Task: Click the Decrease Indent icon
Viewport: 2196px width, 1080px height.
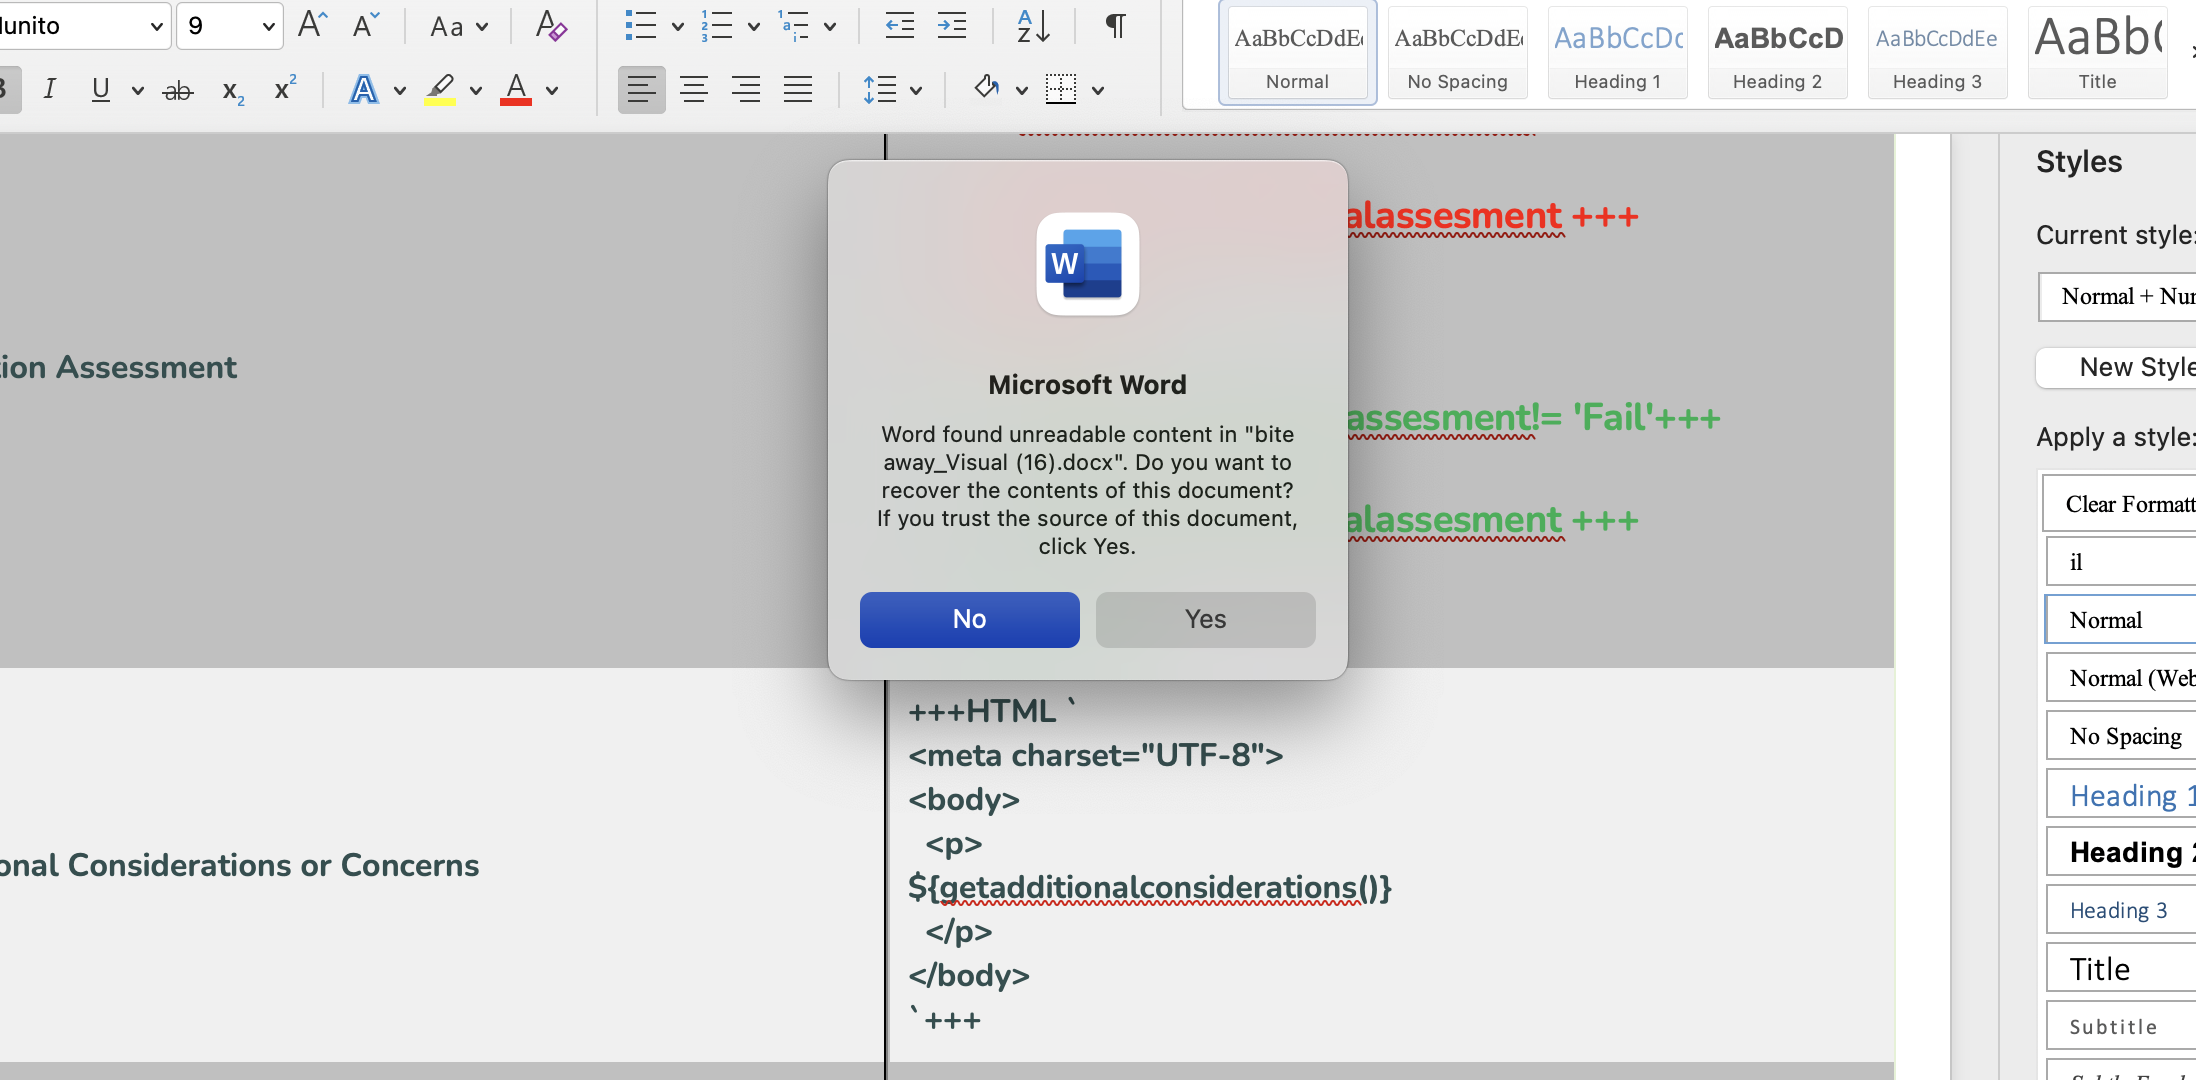Action: (899, 26)
